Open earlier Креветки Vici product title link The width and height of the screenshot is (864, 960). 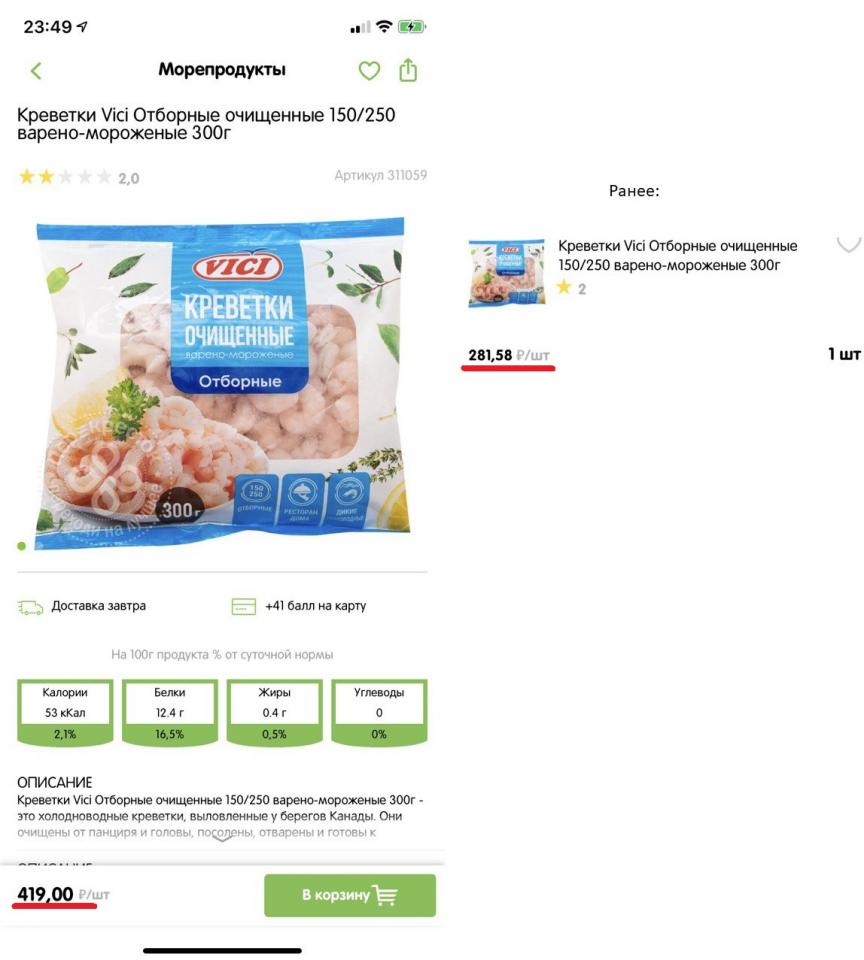677,255
